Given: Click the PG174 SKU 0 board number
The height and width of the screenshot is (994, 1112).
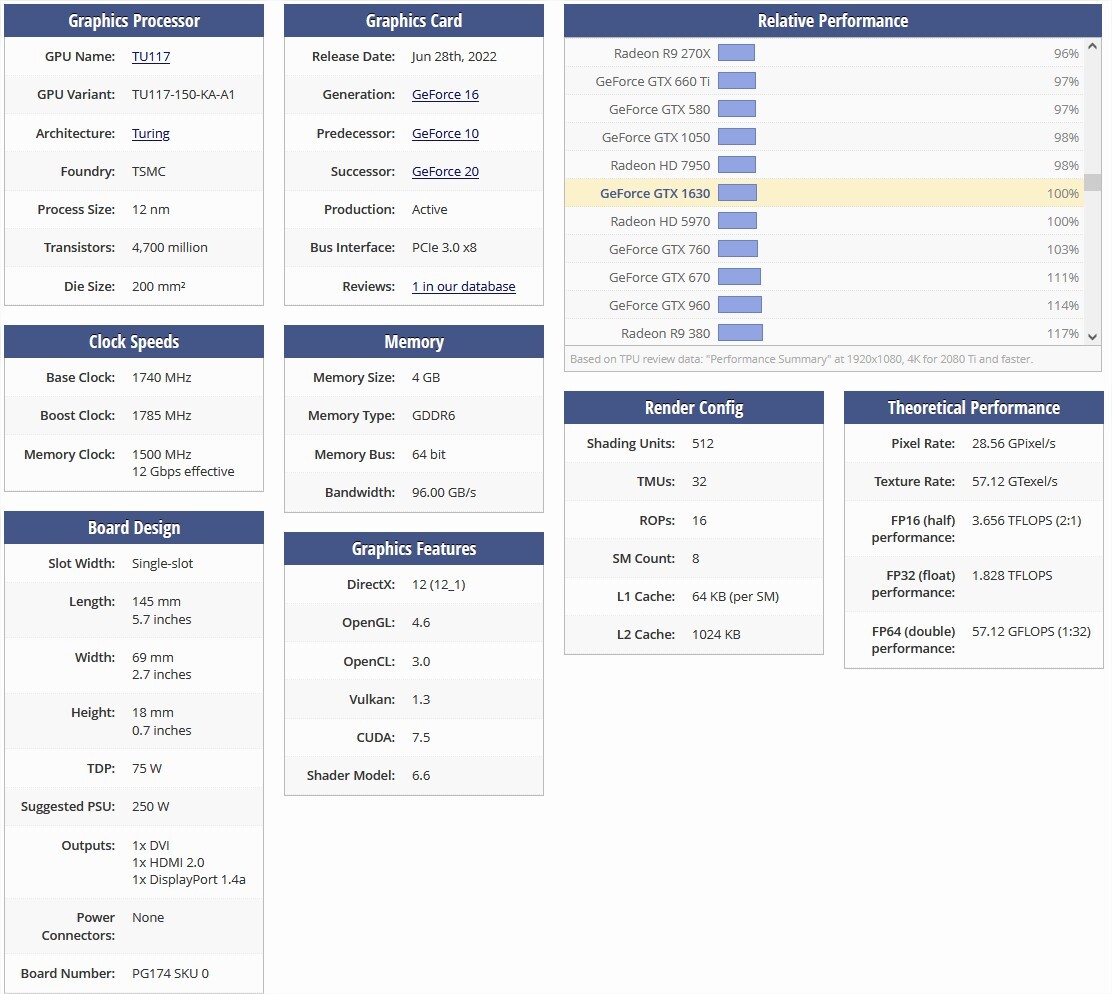Looking at the screenshot, I should [170, 973].
